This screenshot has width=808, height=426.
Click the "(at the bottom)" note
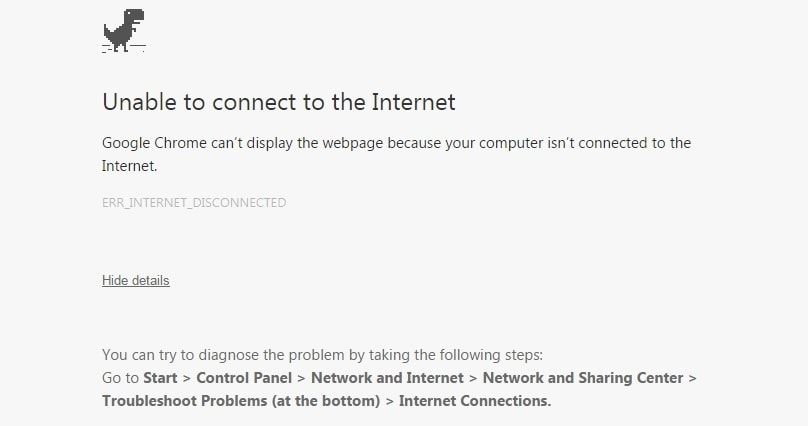click(333, 401)
